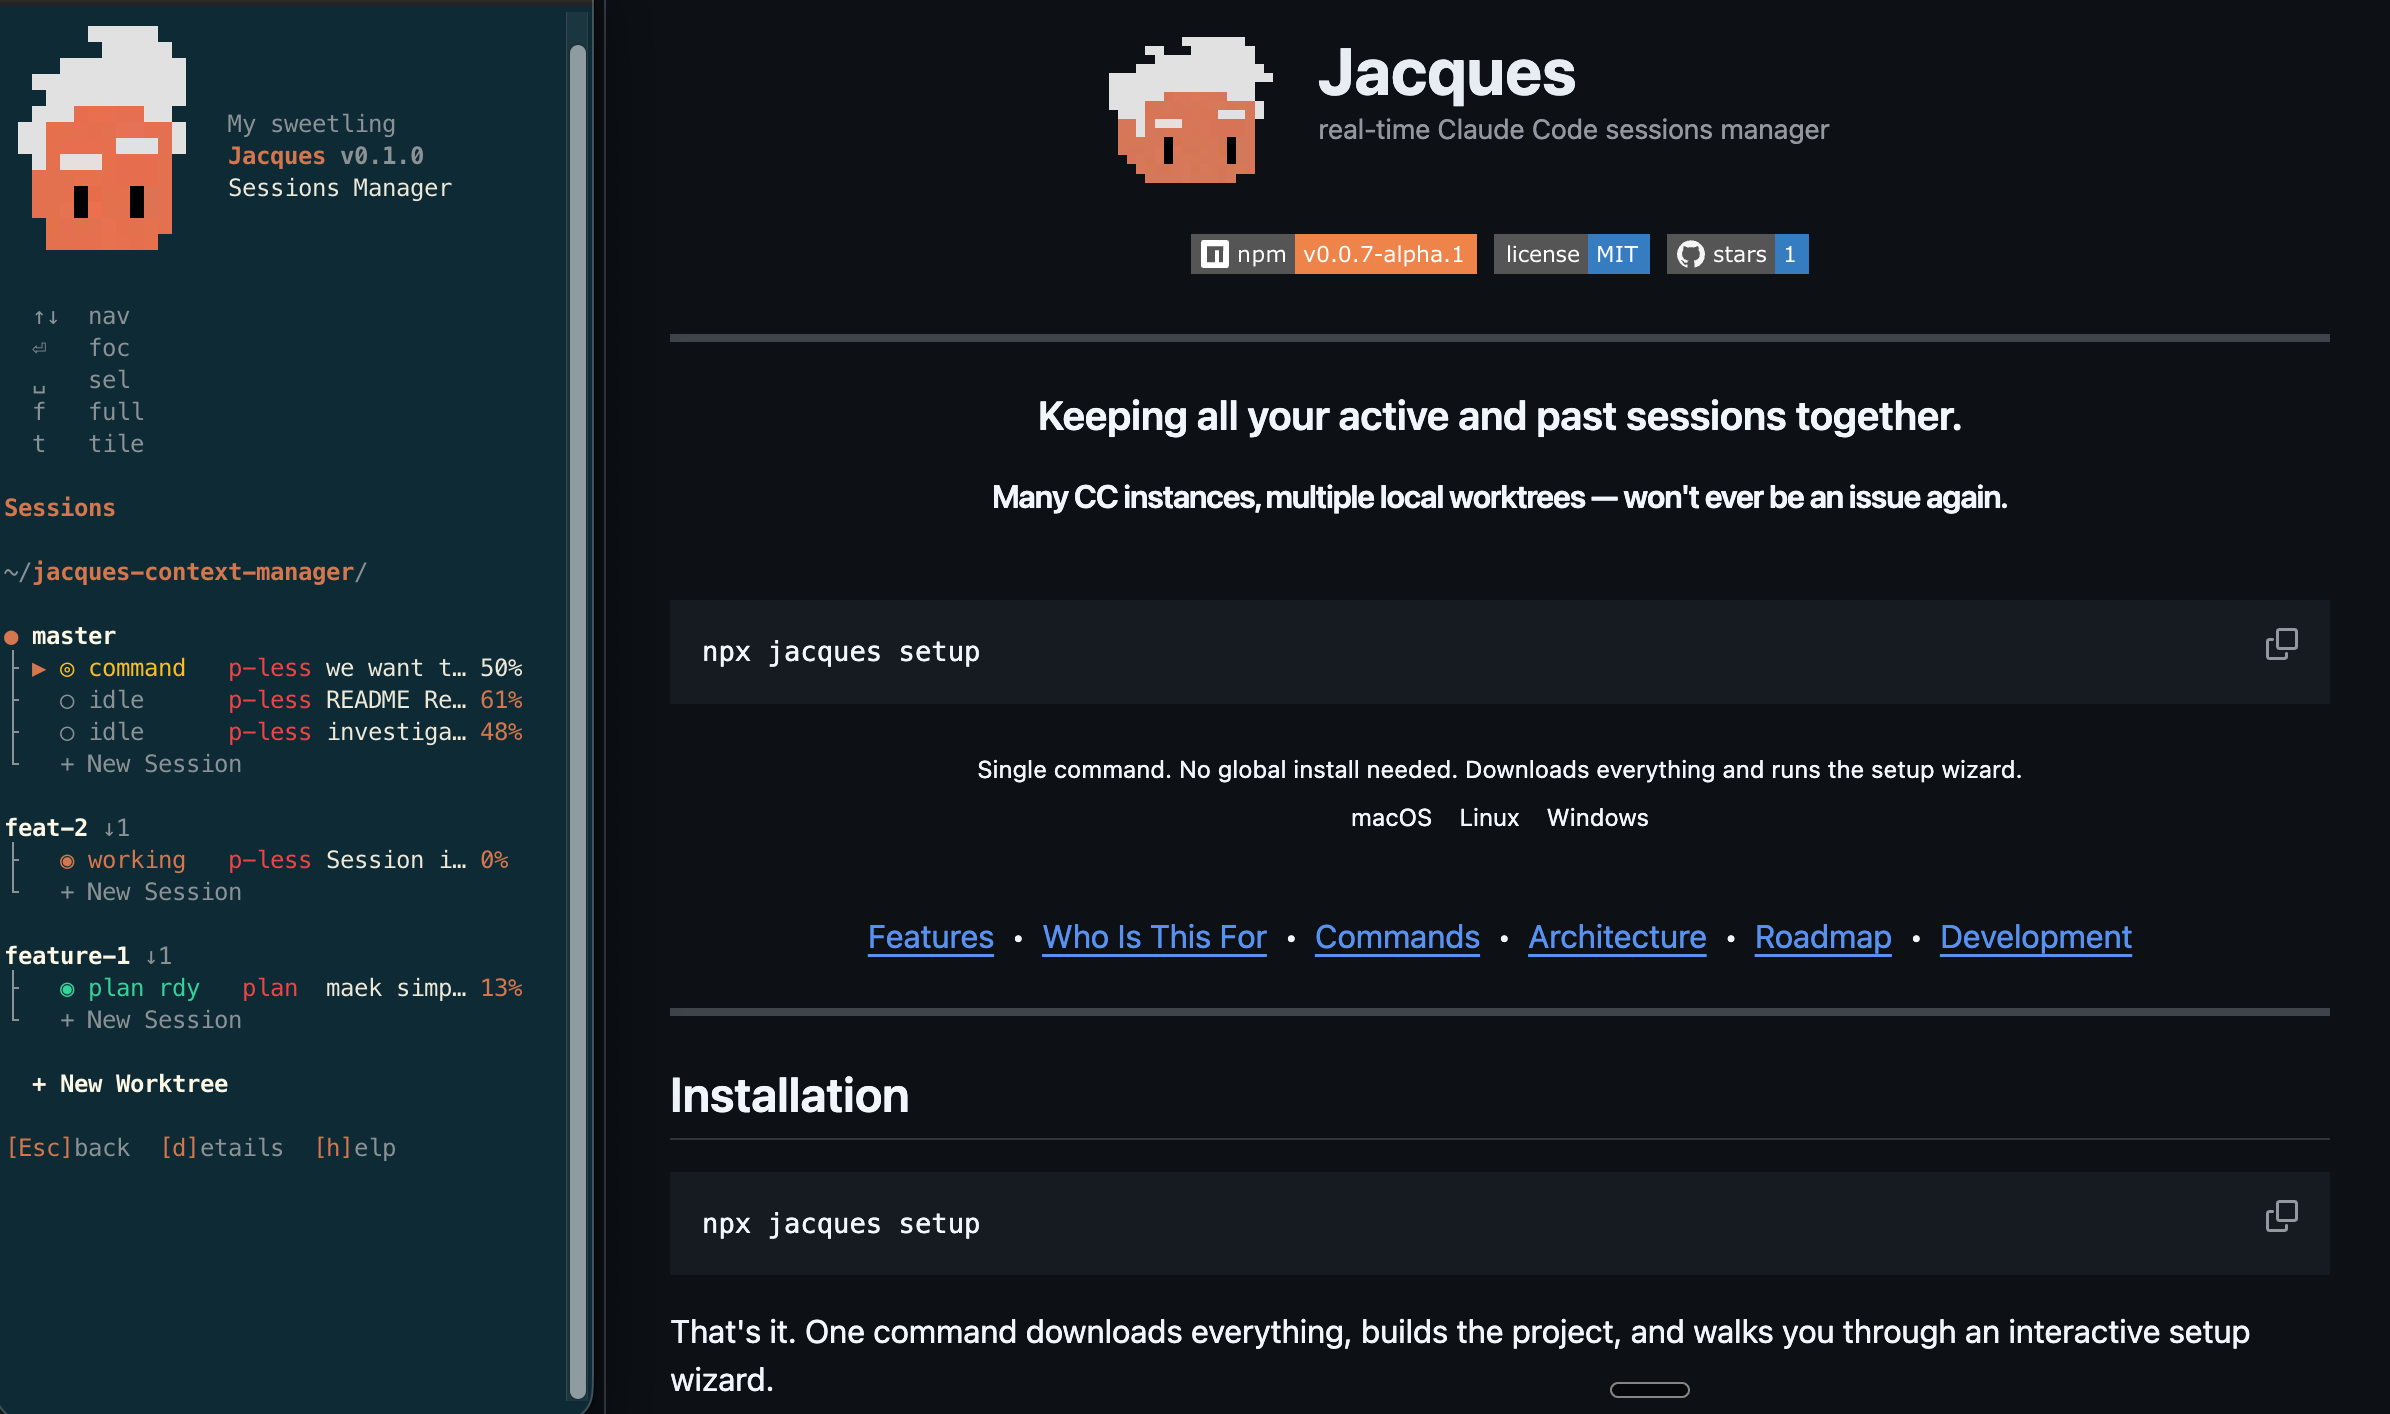Go to the Roadmap link
The height and width of the screenshot is (1414, 2390).
(1823, 937)
